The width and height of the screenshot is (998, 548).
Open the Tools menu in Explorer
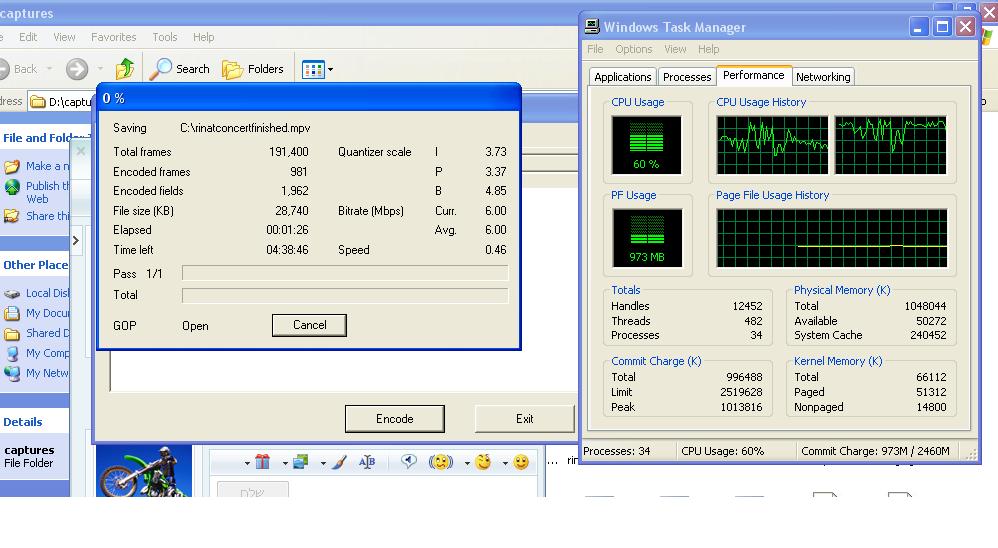[x=165, y=37]
